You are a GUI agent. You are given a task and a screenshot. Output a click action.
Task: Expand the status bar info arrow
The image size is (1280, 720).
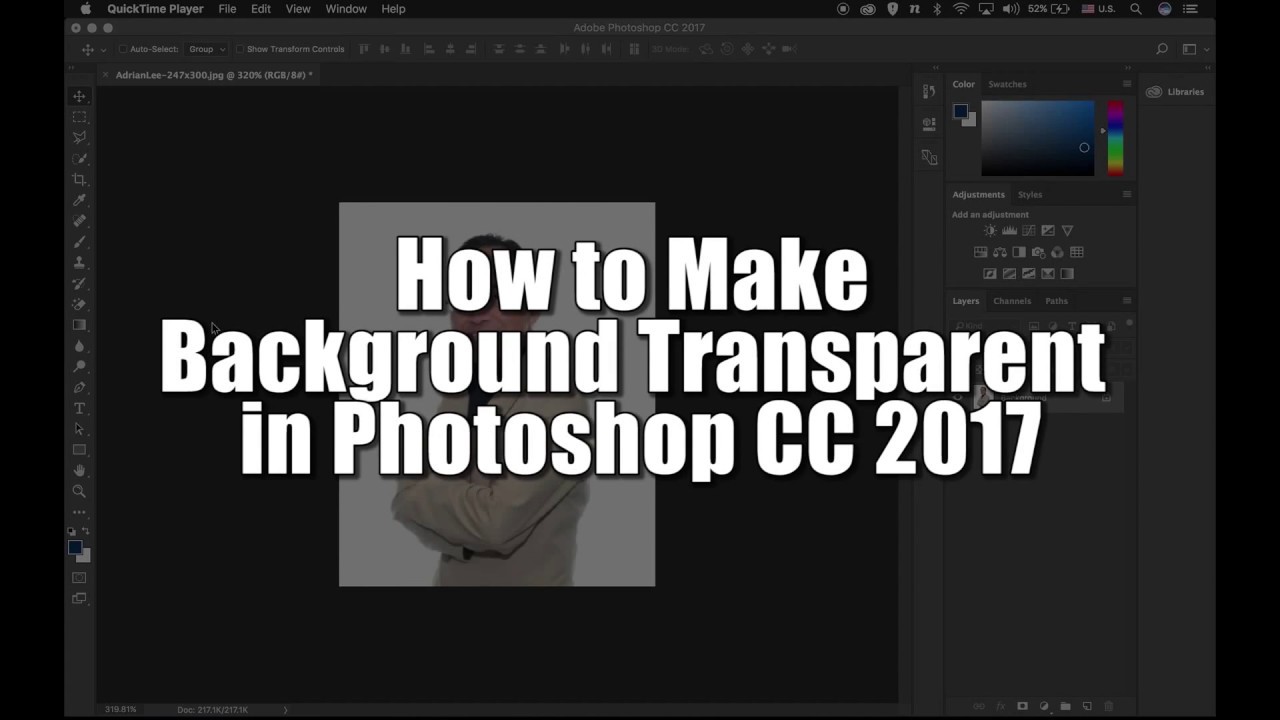(285, 710)
